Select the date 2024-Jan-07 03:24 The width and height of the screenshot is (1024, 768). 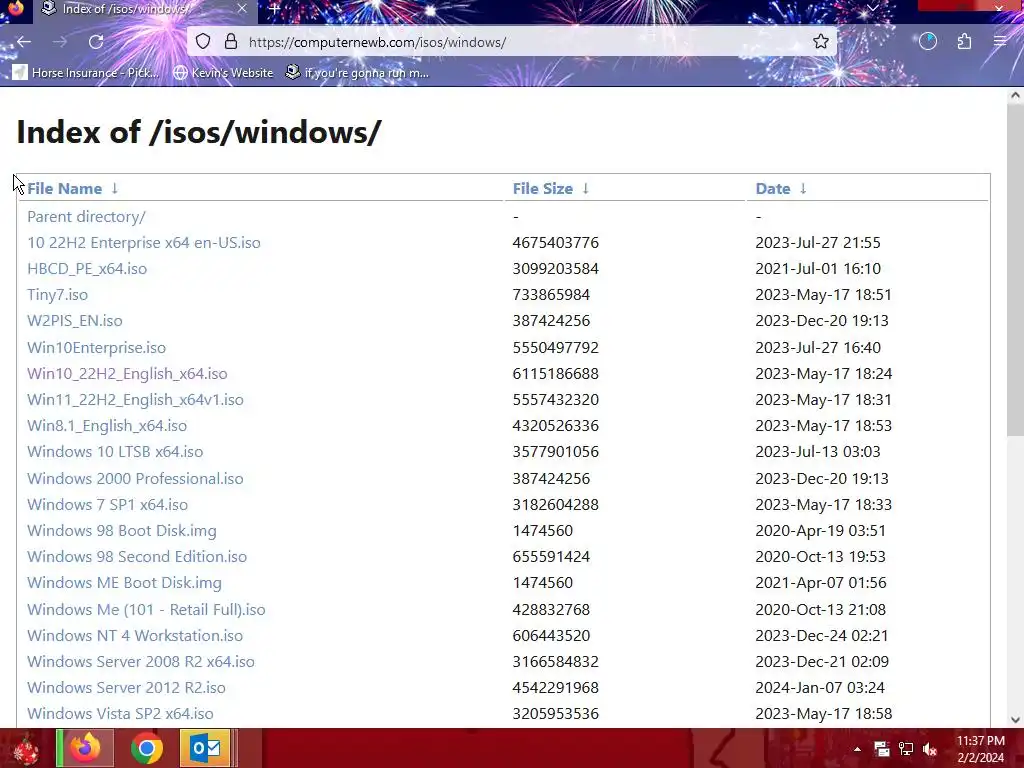[820, 688]
